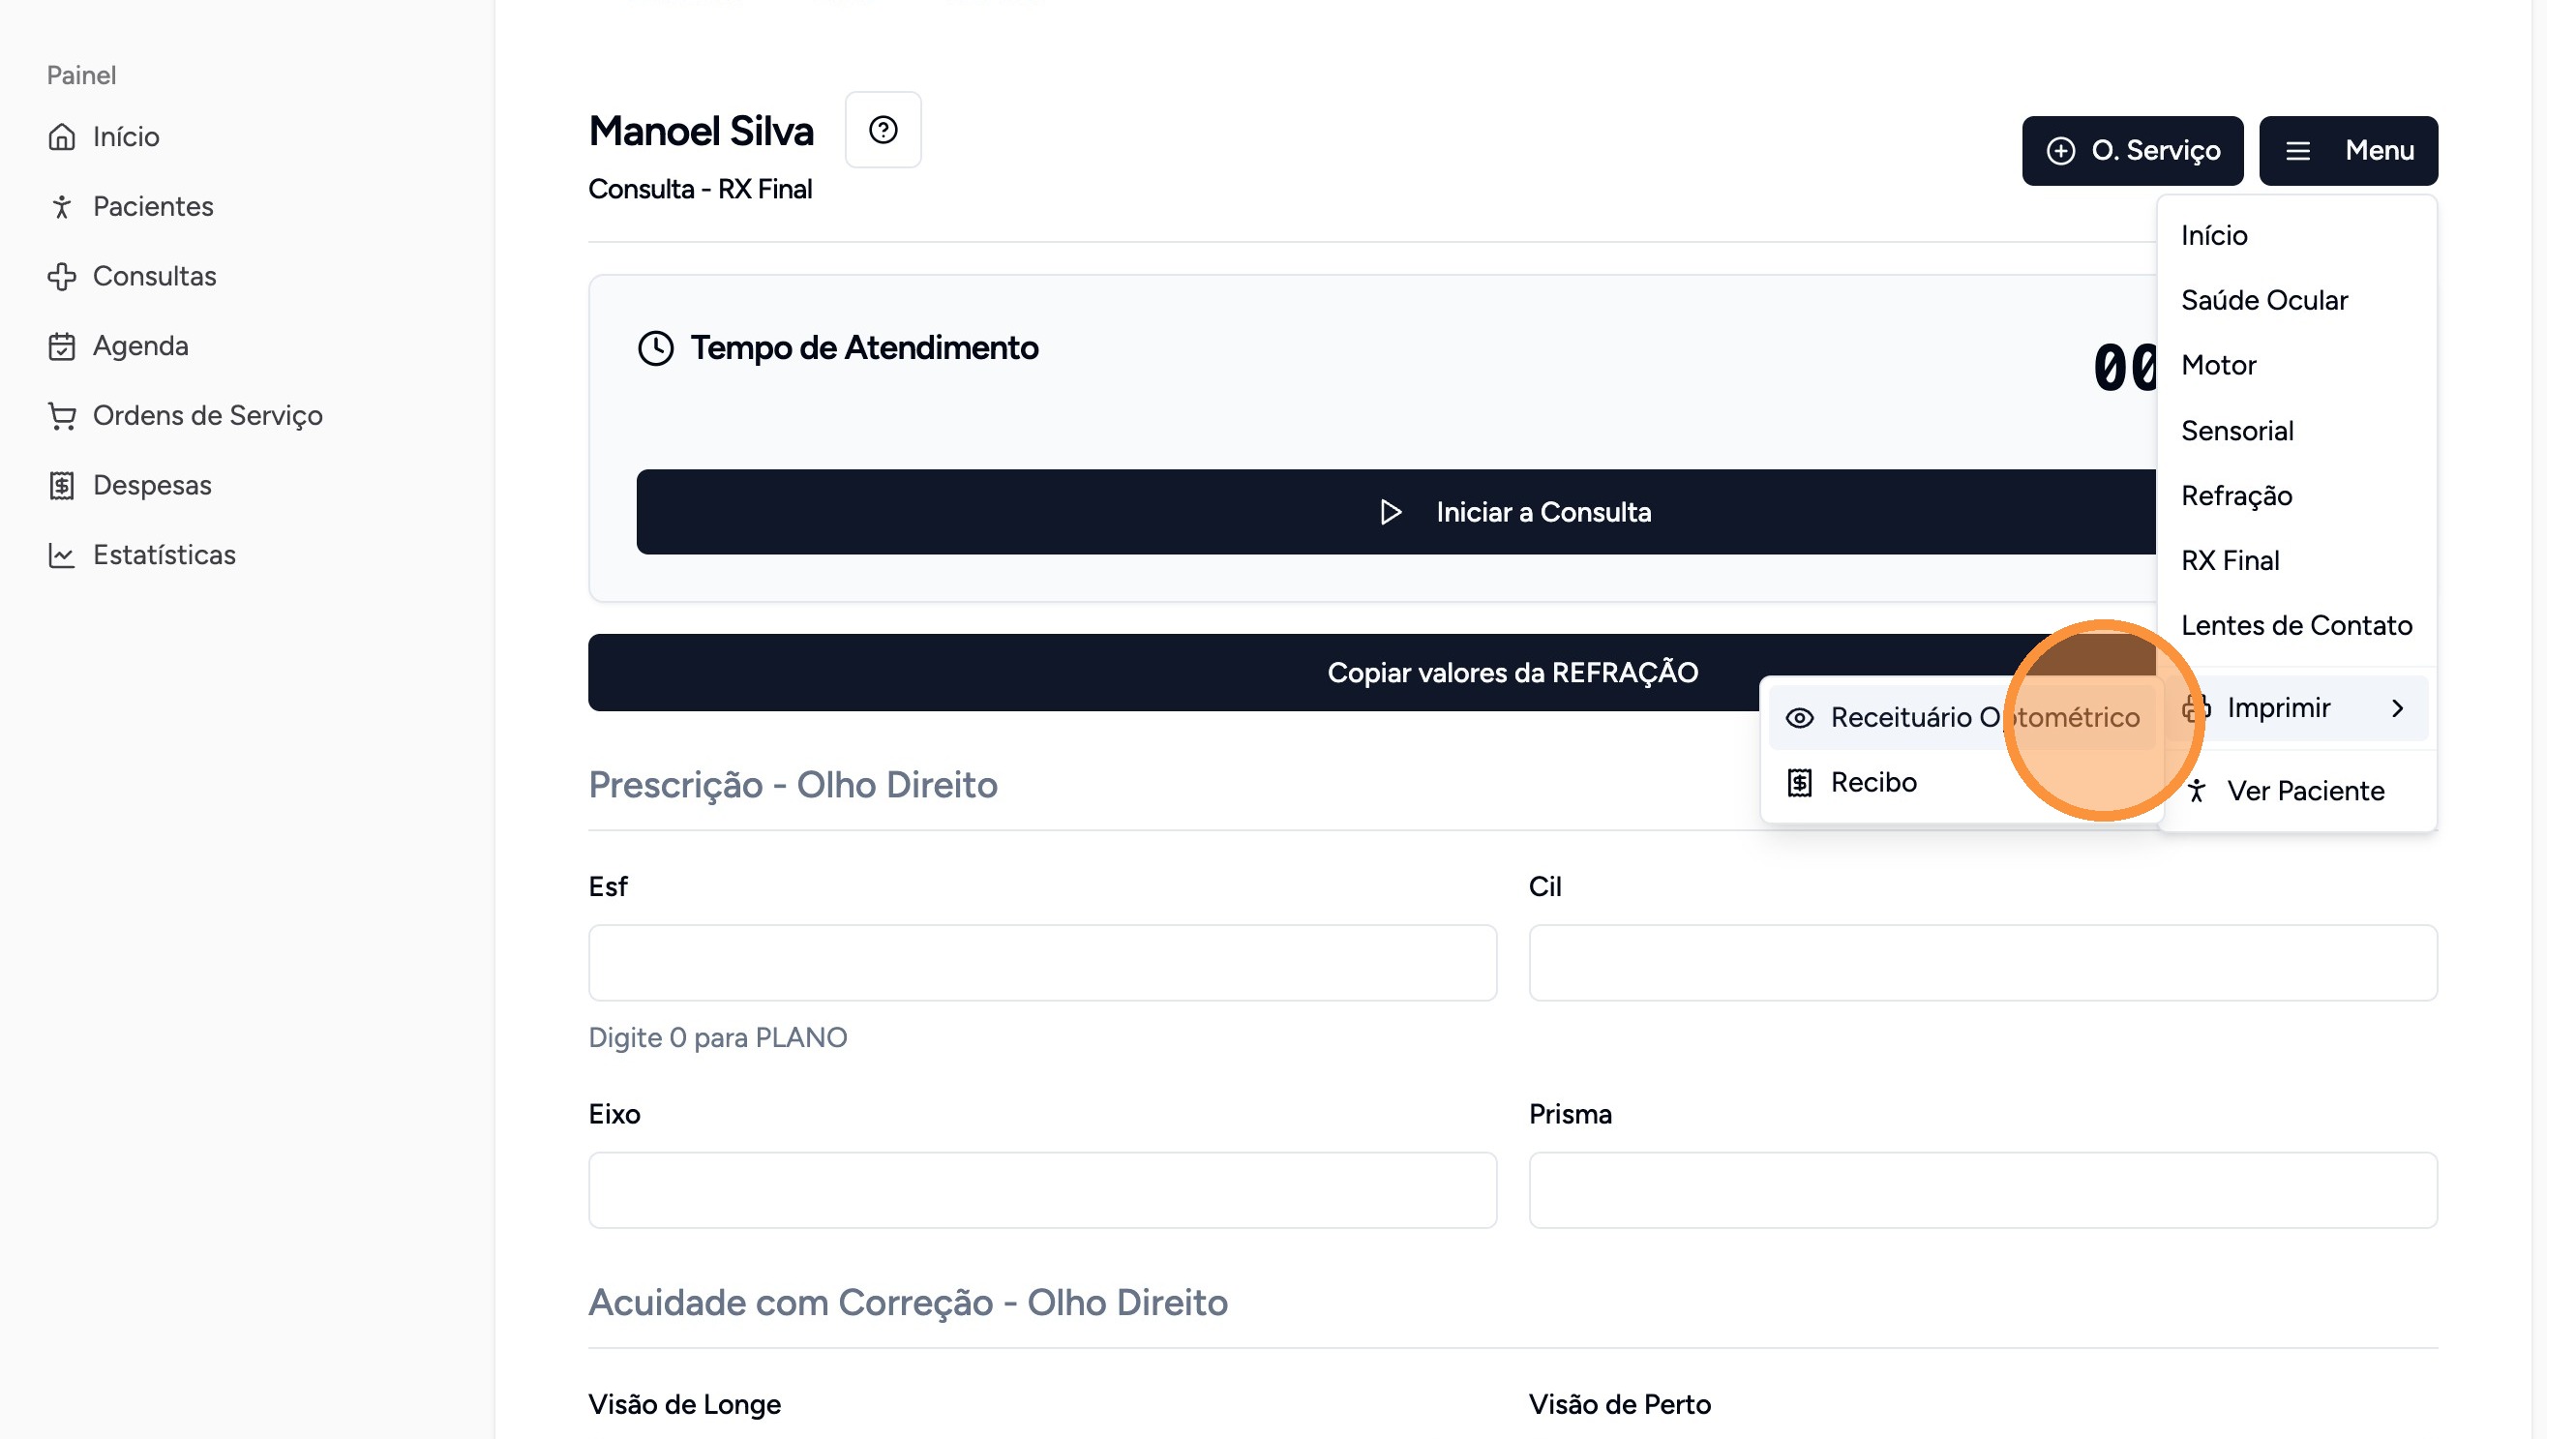
Task: Click Copiar valores da REFRAÇÃO button
Action: pyautogui.click(x=1170, y=673)
